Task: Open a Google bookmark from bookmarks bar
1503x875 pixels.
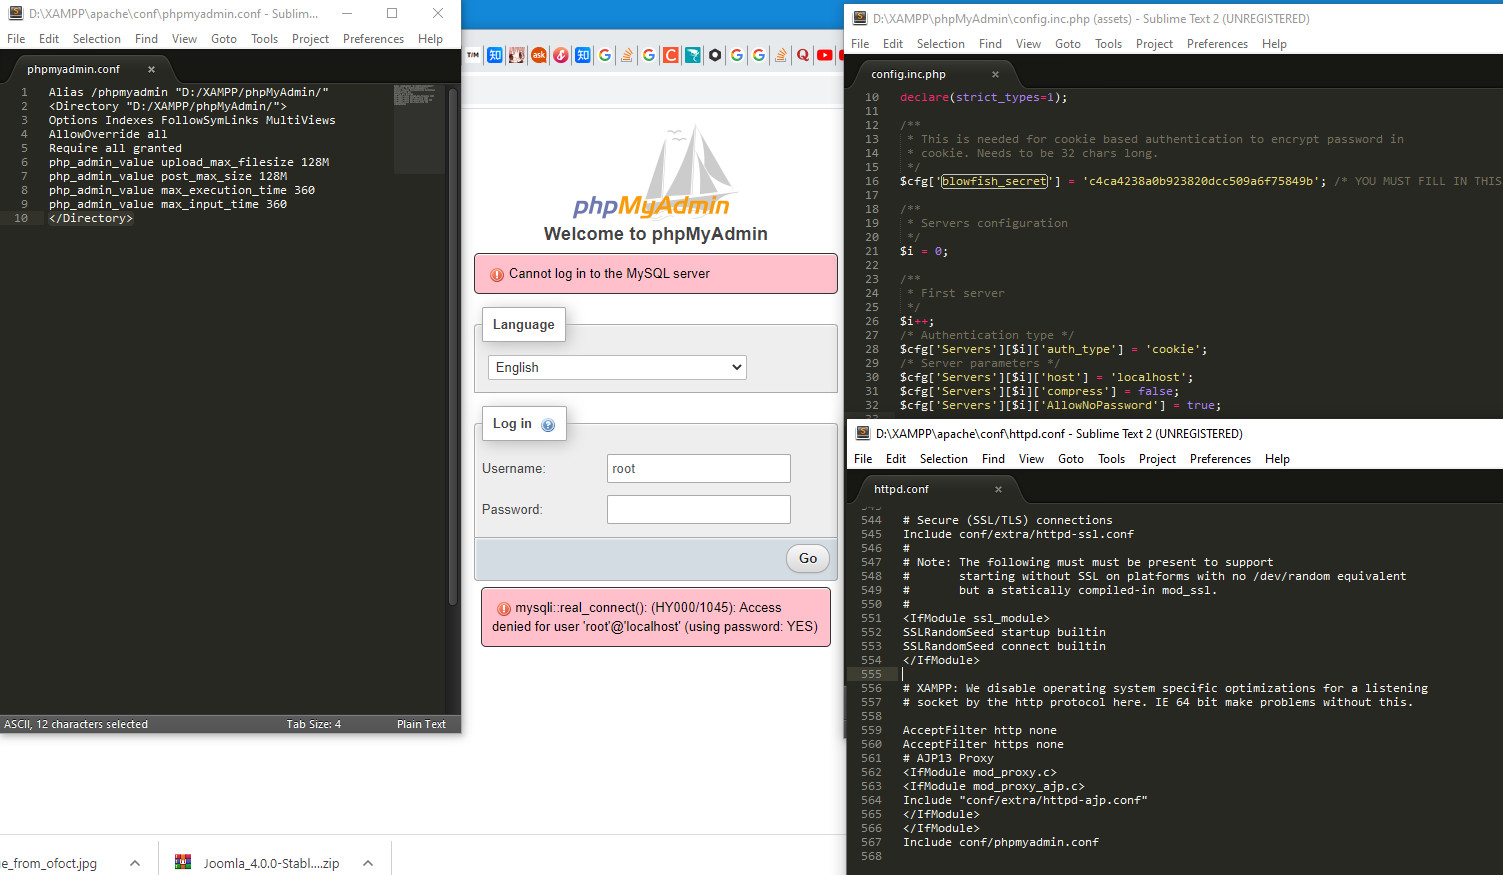Action: pyautogui.click(x=604, y=55)
